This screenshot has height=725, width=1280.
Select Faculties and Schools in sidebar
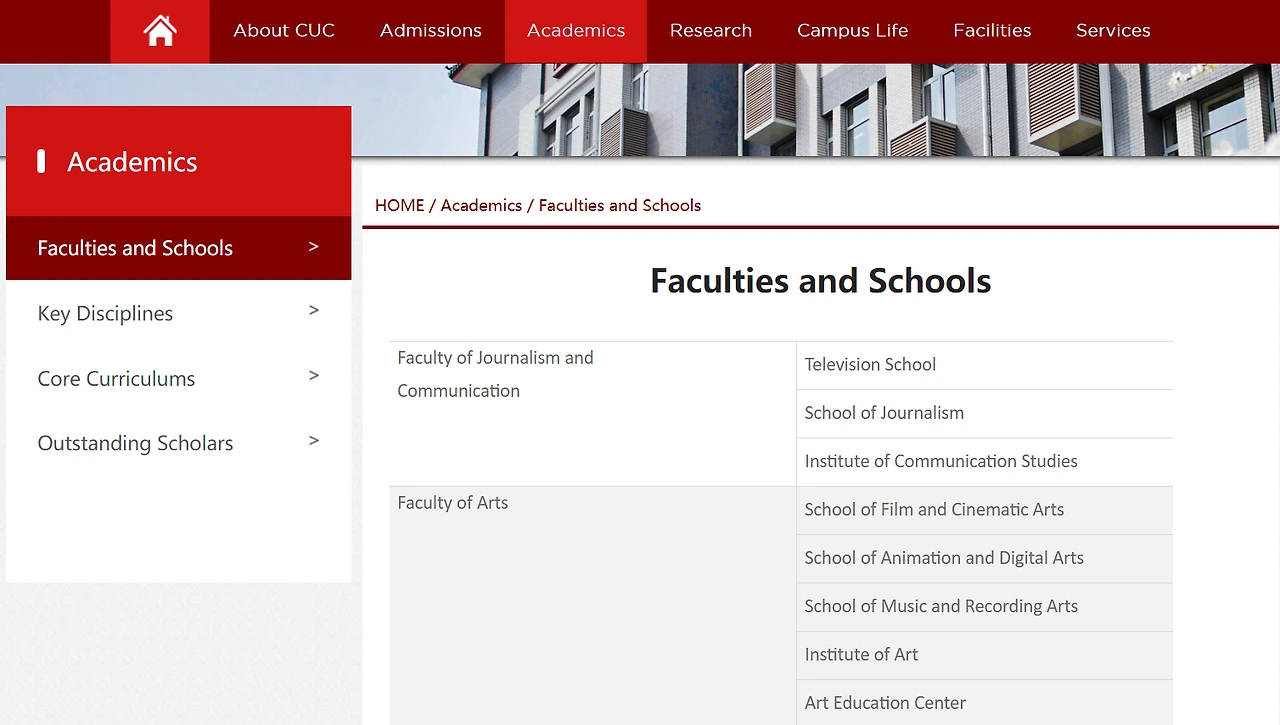point(179,248)
